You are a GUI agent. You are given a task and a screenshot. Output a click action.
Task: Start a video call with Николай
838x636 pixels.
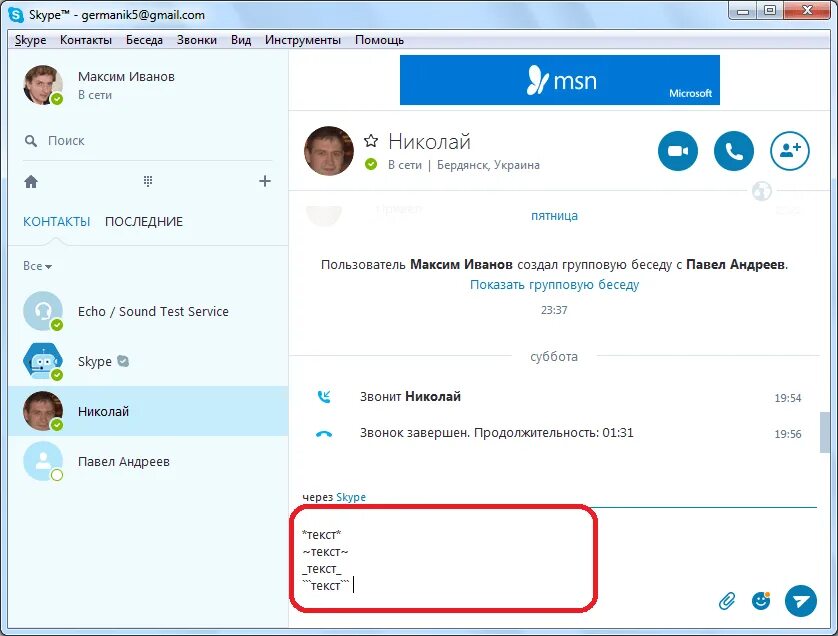click(x=678, y=151)
